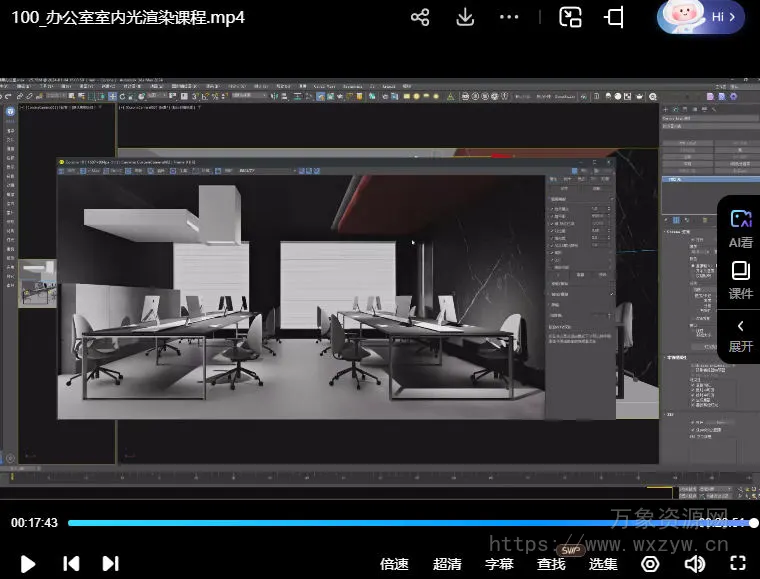Skip to the next video
Image resolution: width=760 pixels, height=579 pixels.
111,564
